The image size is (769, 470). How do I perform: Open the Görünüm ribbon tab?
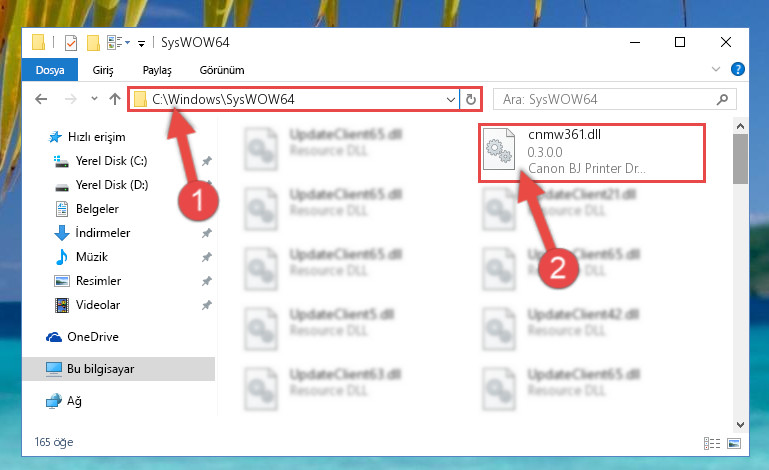tap(222, 70)
